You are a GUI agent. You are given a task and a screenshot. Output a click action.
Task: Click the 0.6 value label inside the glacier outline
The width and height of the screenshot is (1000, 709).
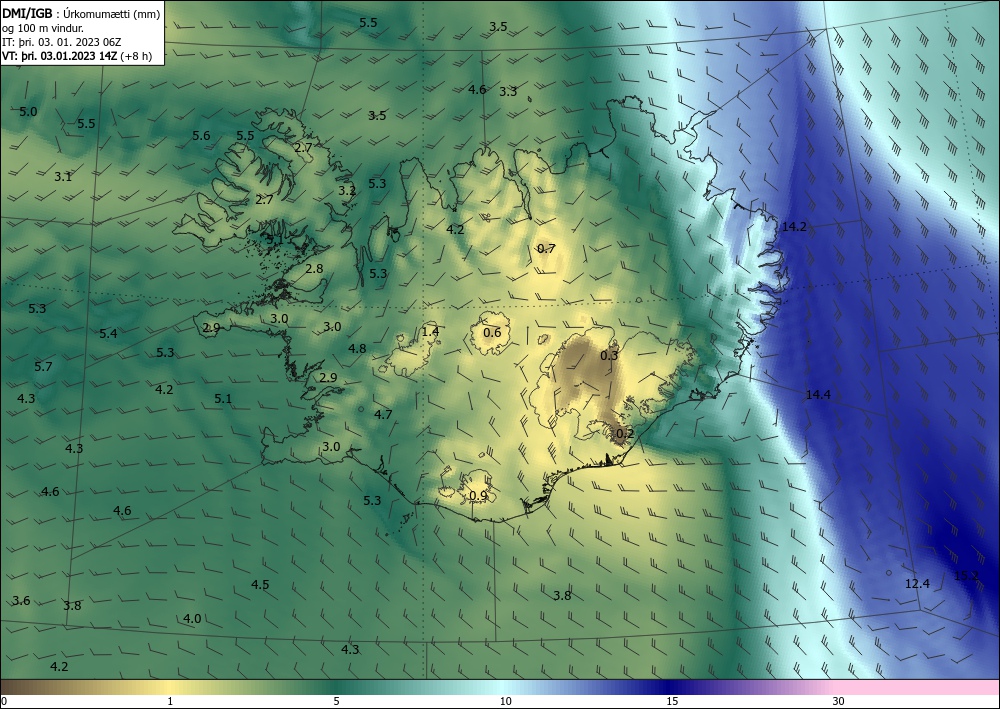coord(492,332)
